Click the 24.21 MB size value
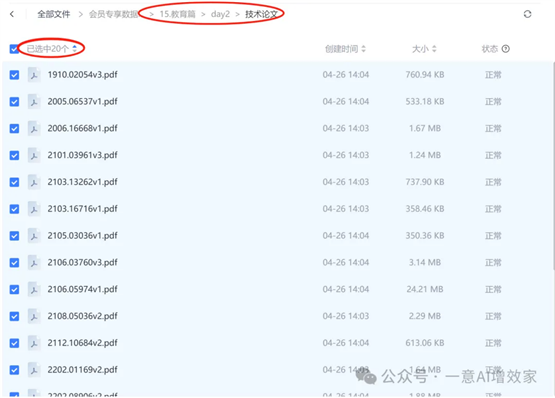 [425, 289]
